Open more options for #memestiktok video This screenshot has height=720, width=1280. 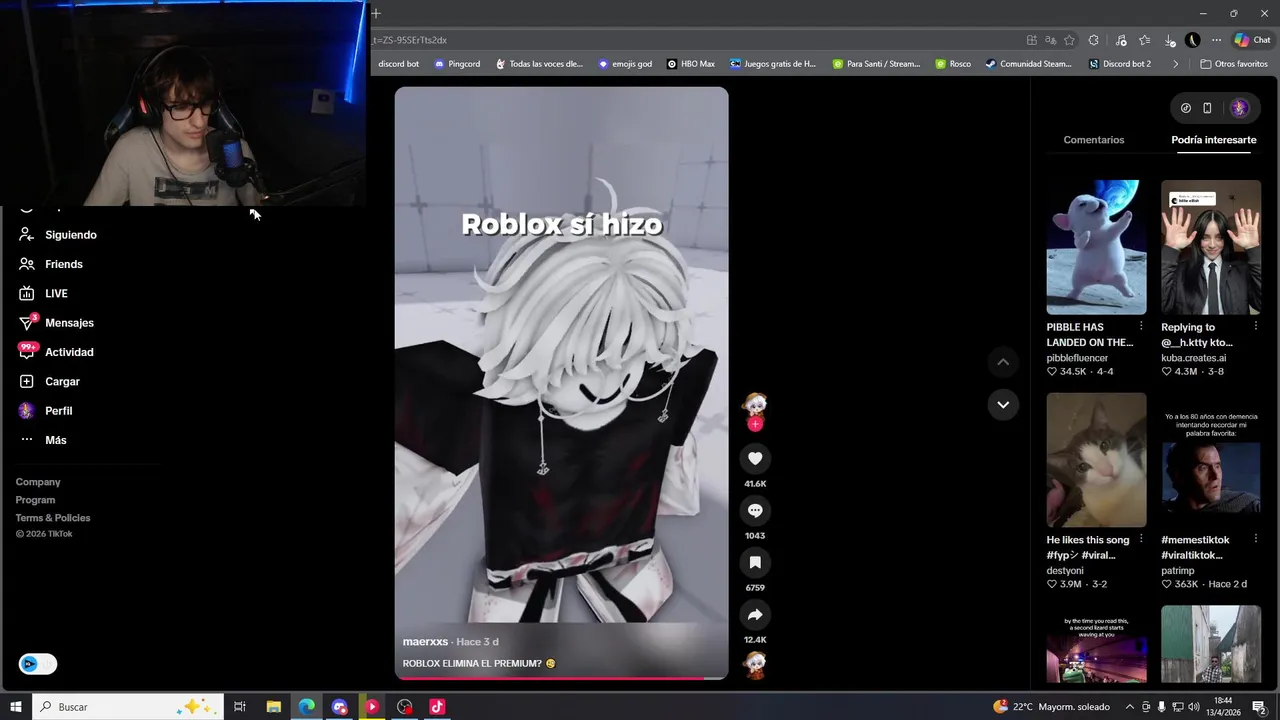[1256, 539]
